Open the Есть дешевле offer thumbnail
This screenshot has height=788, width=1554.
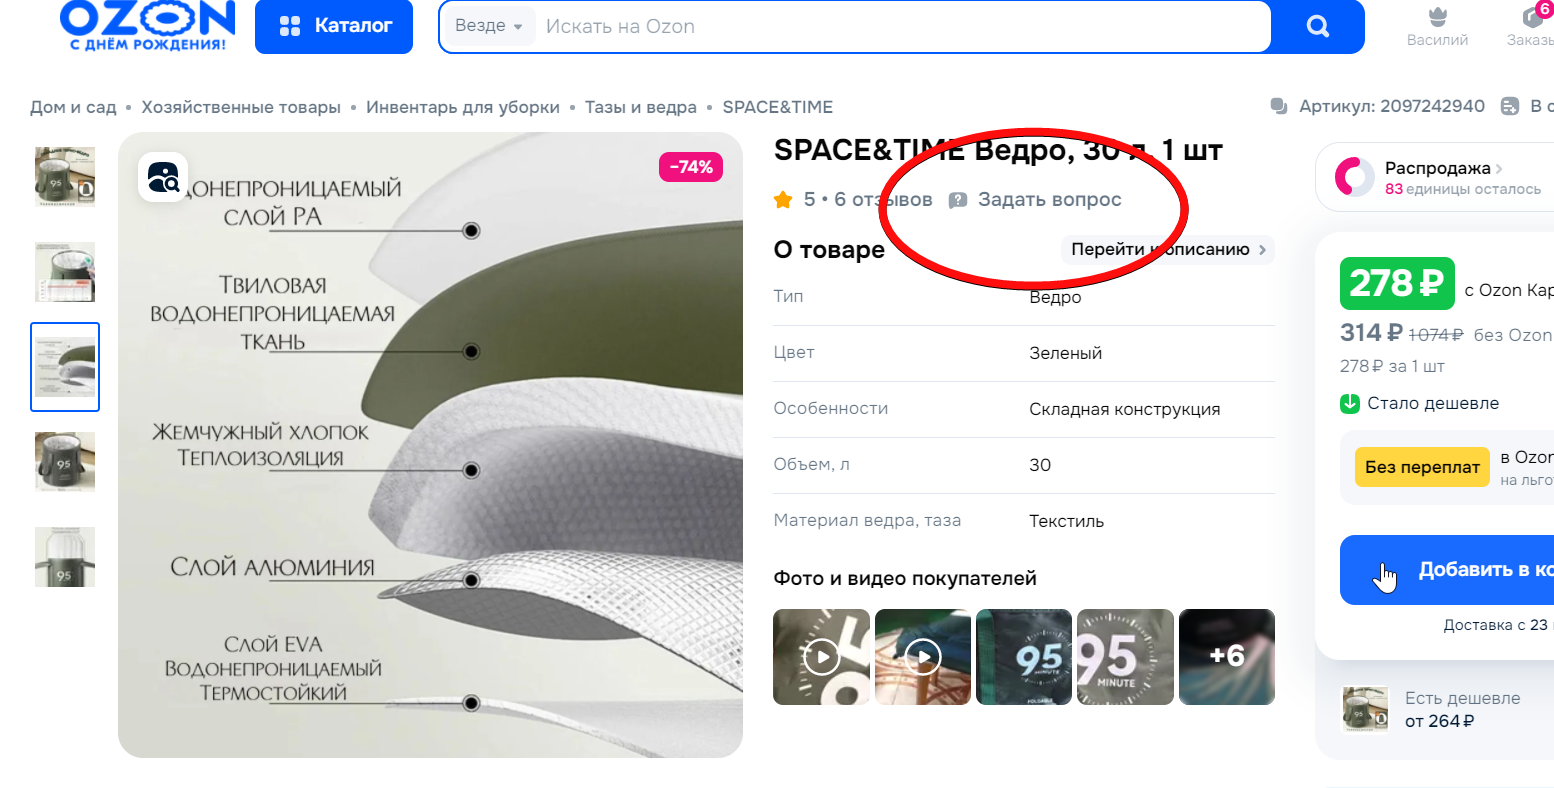[1365, 710]
